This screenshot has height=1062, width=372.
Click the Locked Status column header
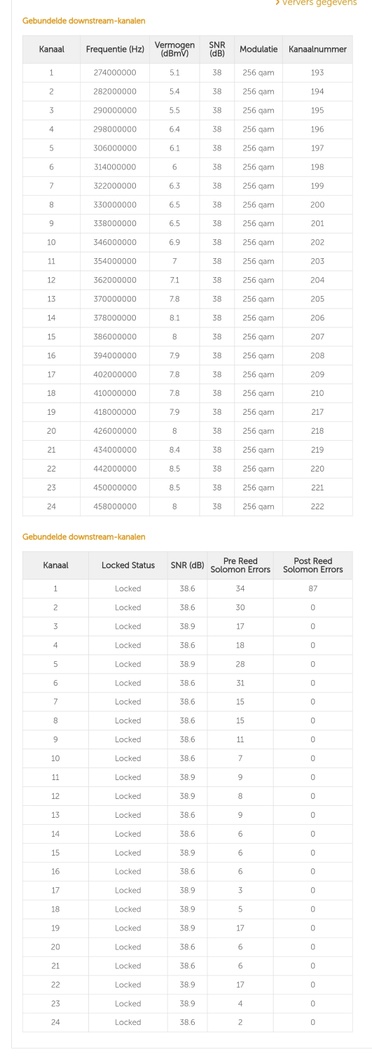point(128,565)
